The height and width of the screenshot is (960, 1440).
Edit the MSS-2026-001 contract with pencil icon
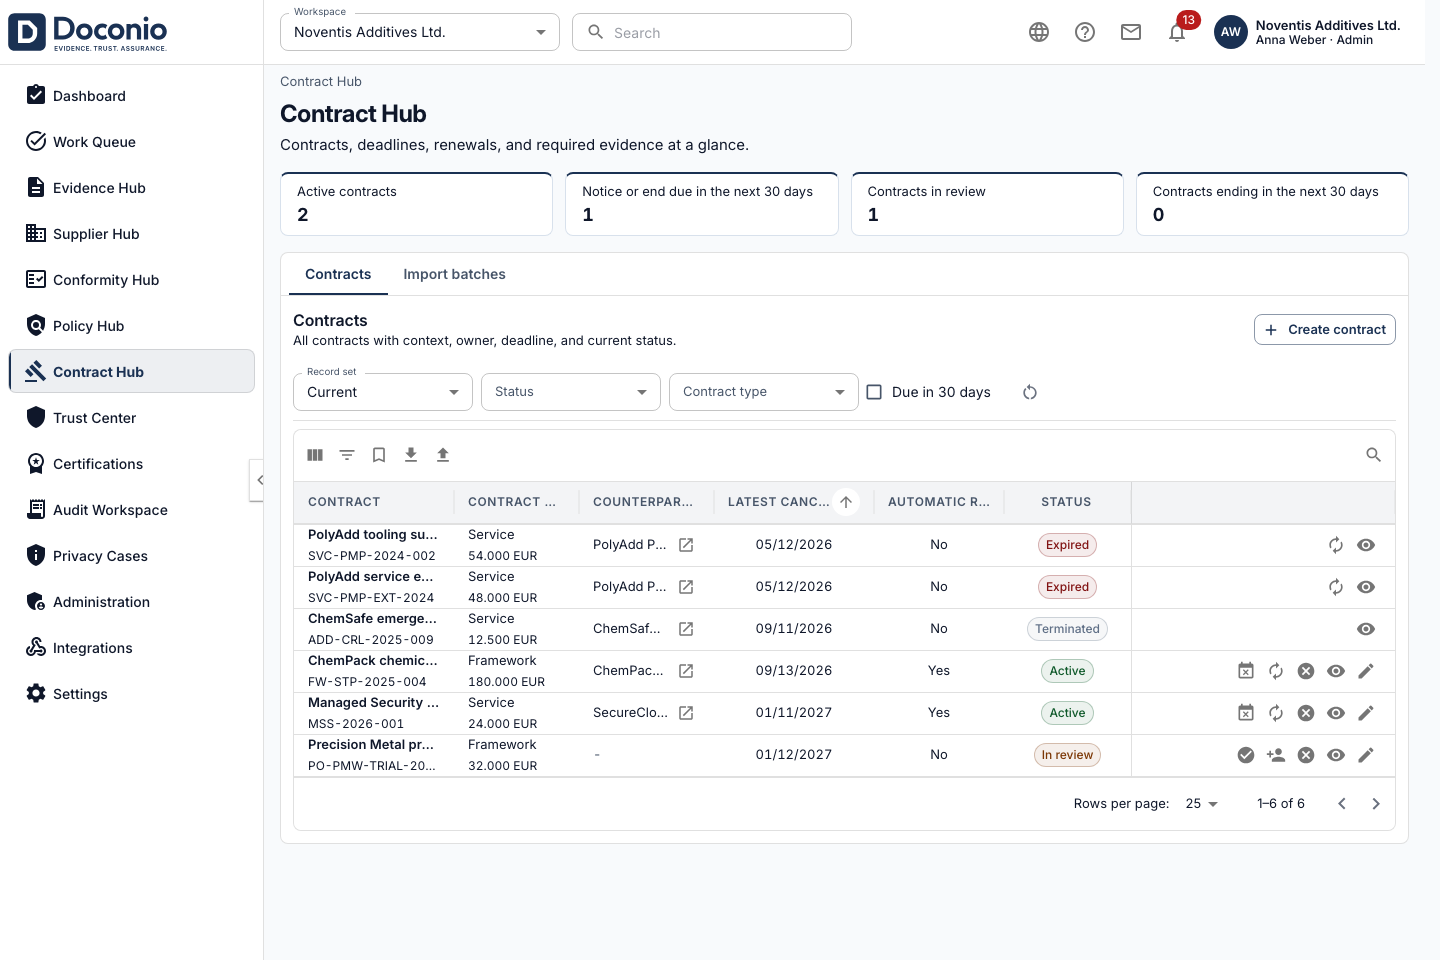point(1366,713)
